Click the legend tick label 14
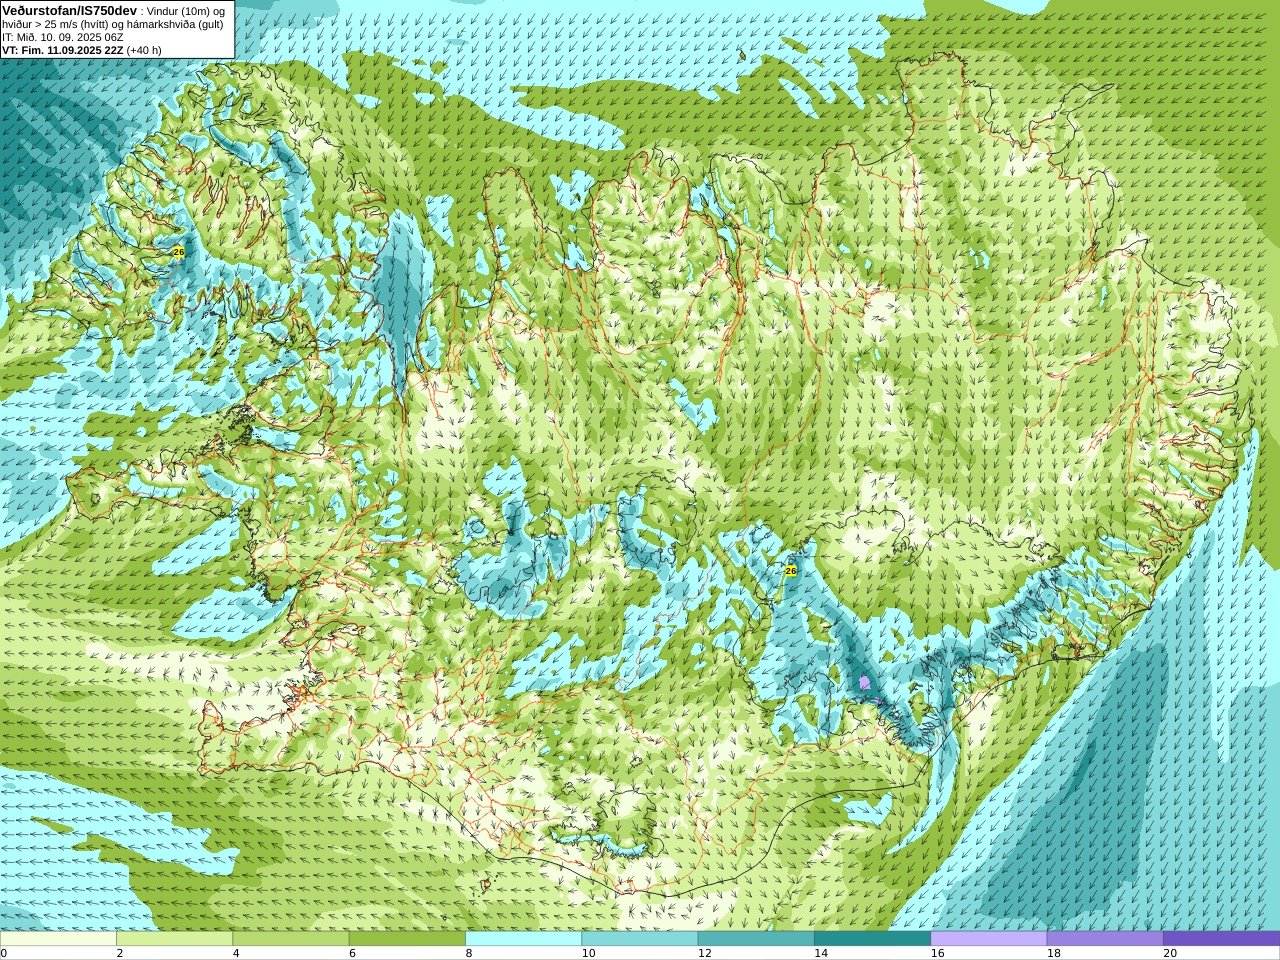This screenshot has width=1280, height=960. coord(821,953)
